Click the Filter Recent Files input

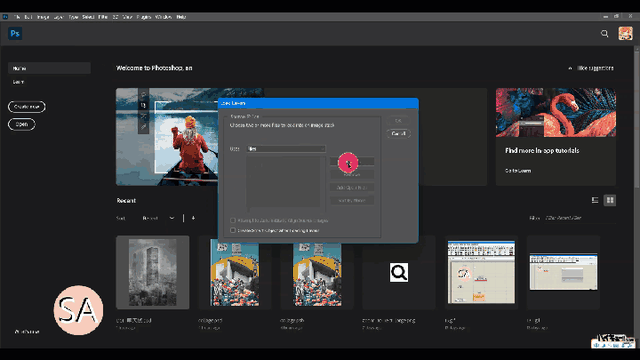coord(580,218)
